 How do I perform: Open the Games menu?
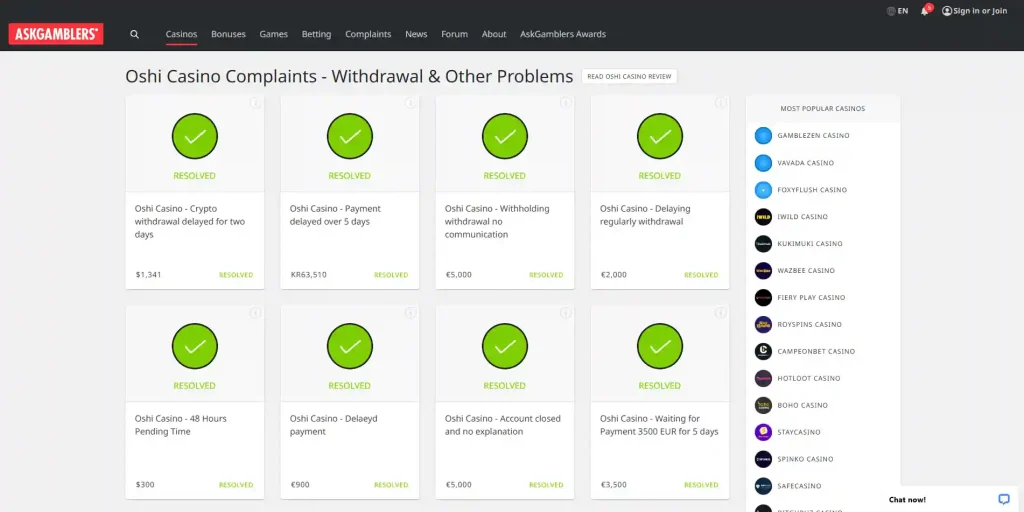[x=274, y=34]
